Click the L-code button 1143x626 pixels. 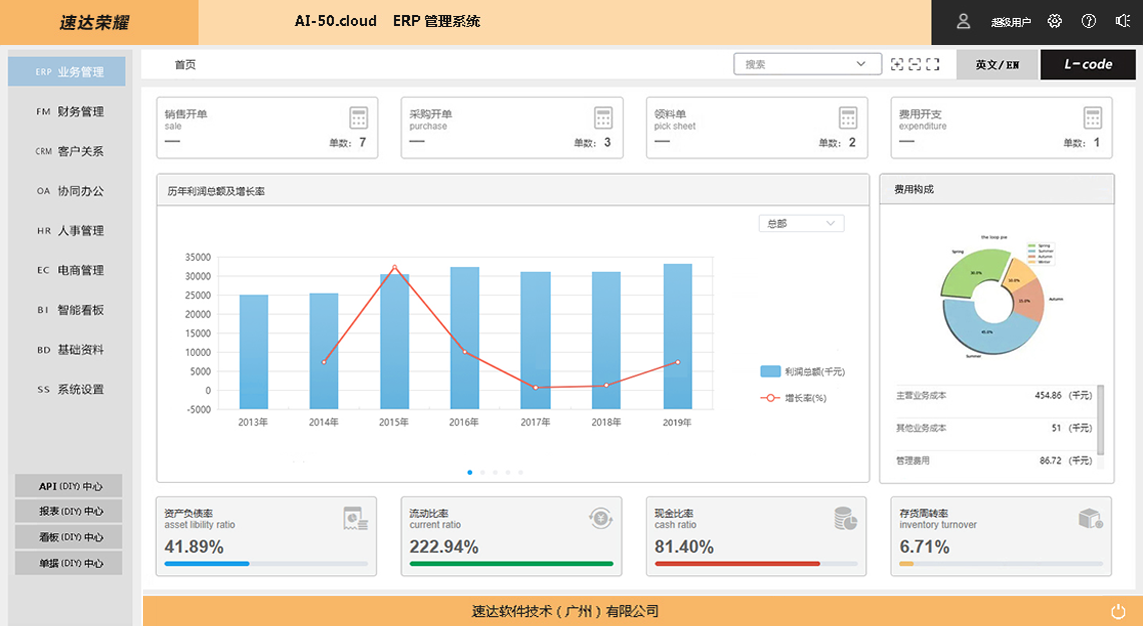click(x=1087, y=65)
